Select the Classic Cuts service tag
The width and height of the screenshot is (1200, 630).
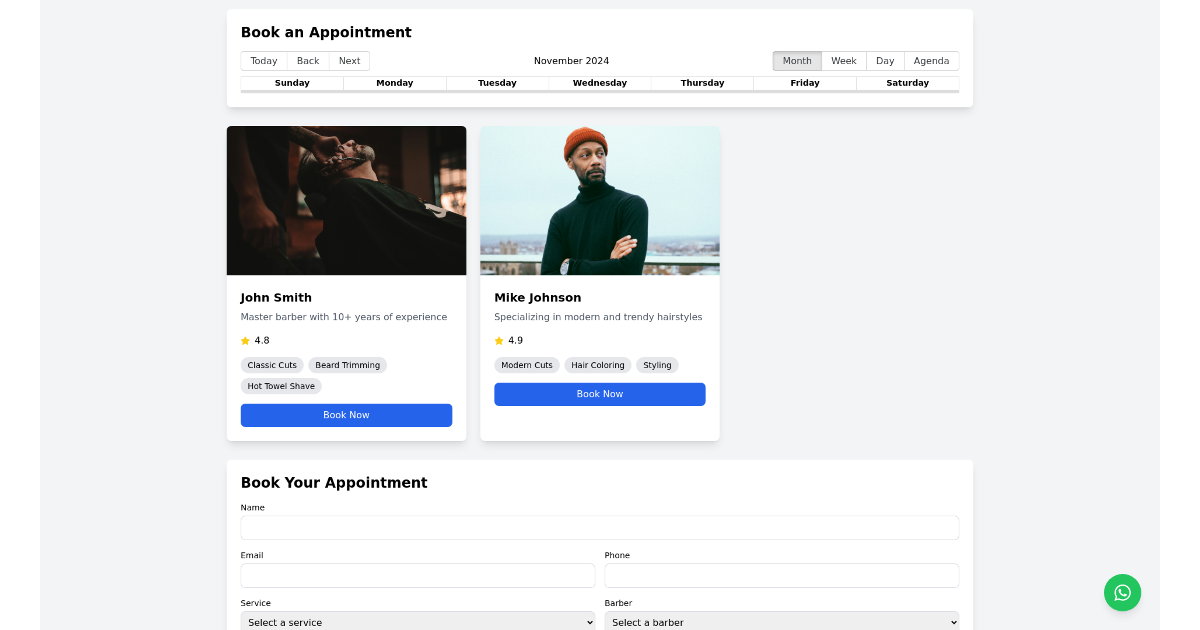point(272,365)
